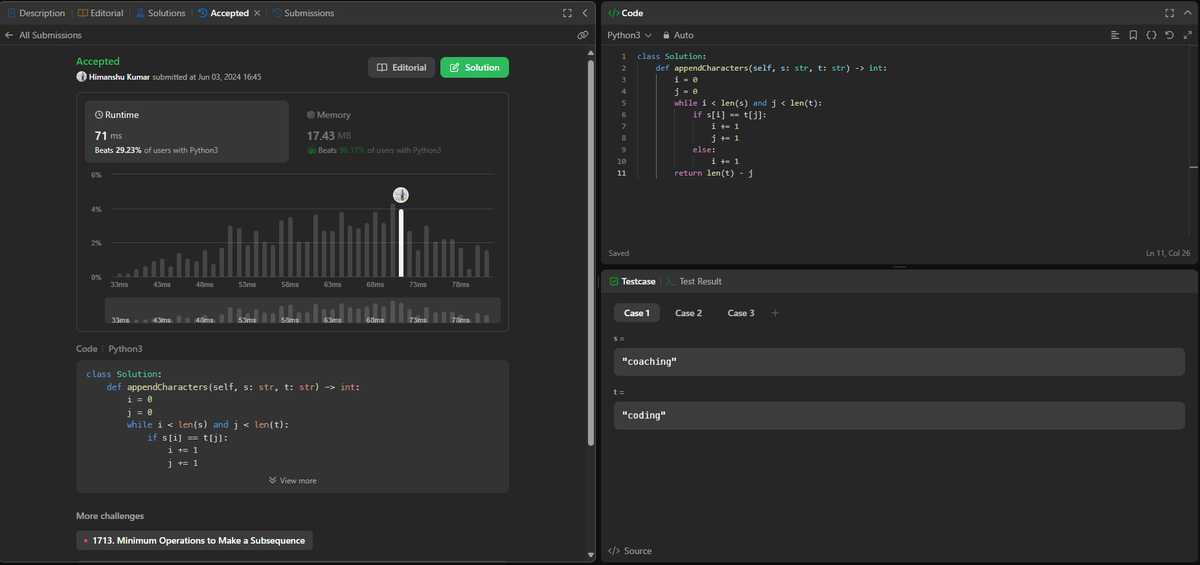1200x565 pixels.
Task: Edit the t input field "coding"
Action: point(899,415)
